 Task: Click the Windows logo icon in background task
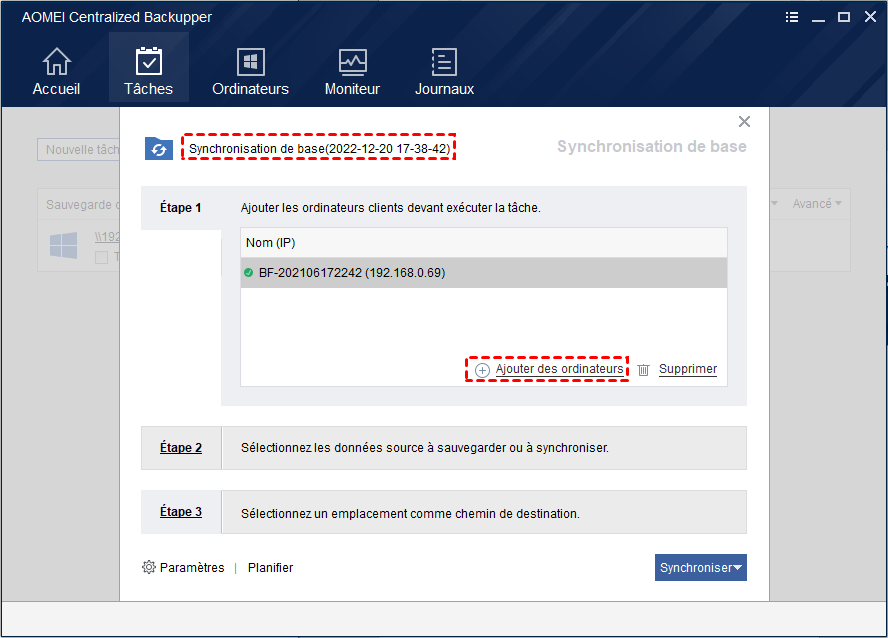[63, 245]
